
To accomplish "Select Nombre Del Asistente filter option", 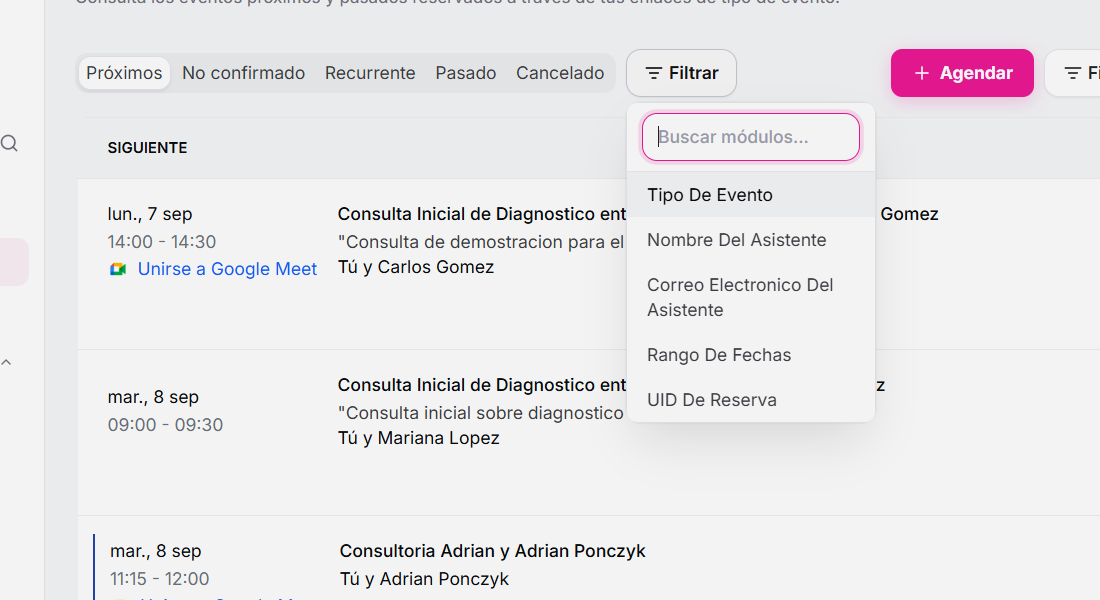I will (751, 240).
